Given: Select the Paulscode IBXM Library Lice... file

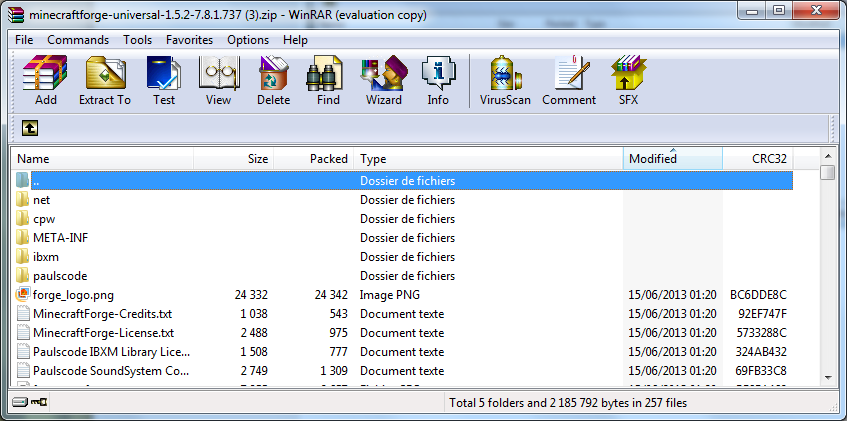Looking at the screenshot, I should pos(111,352).
